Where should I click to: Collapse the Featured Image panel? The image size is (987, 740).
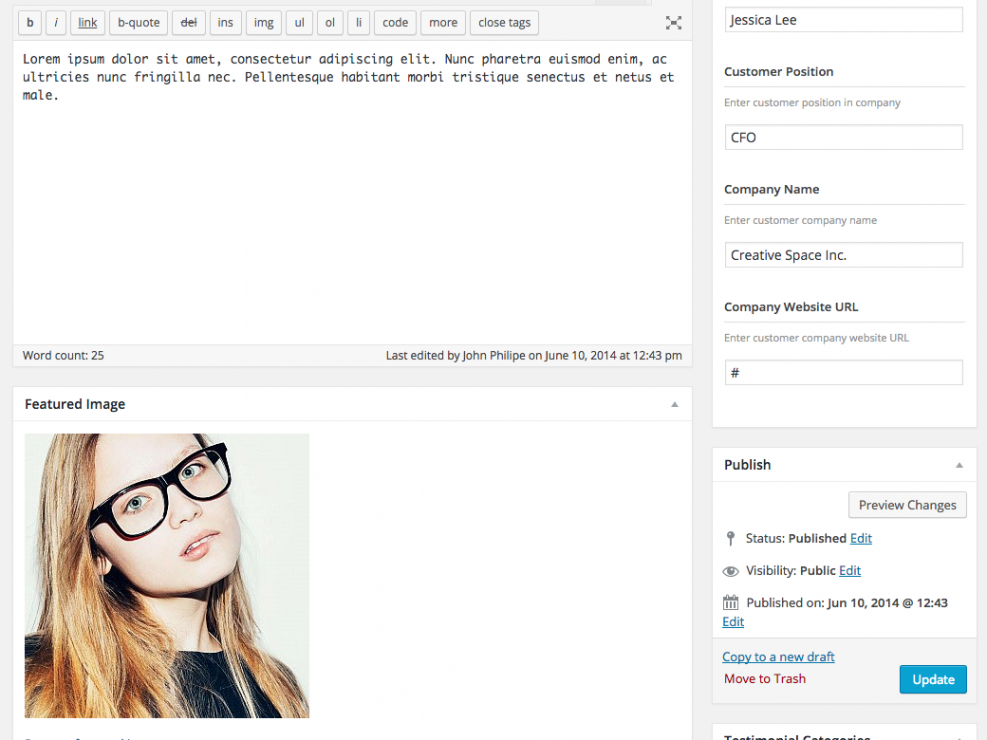coord(674,405)
